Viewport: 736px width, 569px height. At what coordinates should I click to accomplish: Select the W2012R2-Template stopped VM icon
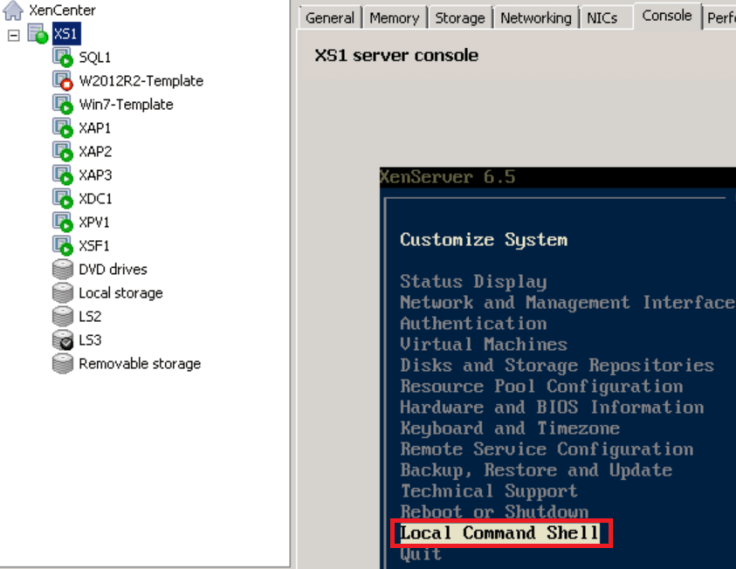click(x=62, y=81)
